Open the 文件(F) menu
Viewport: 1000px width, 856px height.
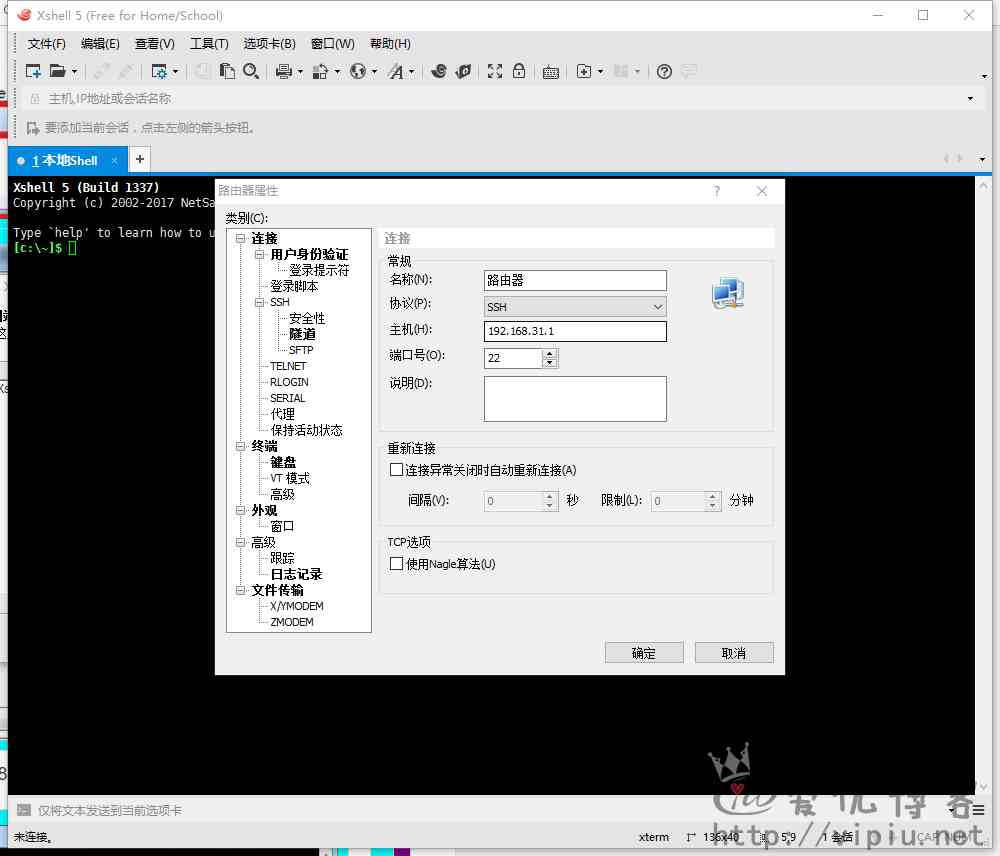pyautogui.click(x=47, y=43)
